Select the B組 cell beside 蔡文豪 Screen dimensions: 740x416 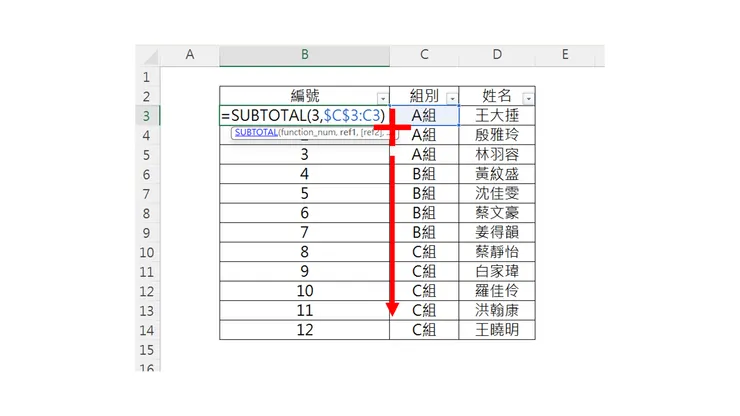point(424,213)
